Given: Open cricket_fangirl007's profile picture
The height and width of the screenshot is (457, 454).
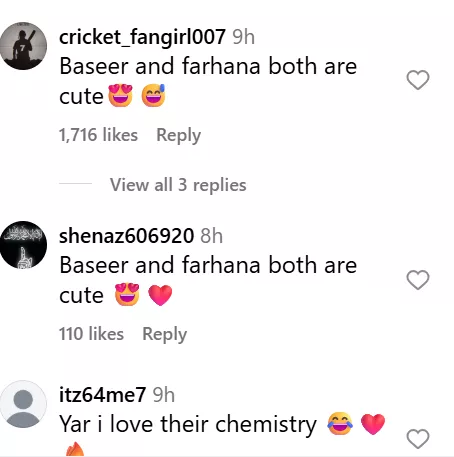Looking at the screenshot, I should tap(23, 46).
